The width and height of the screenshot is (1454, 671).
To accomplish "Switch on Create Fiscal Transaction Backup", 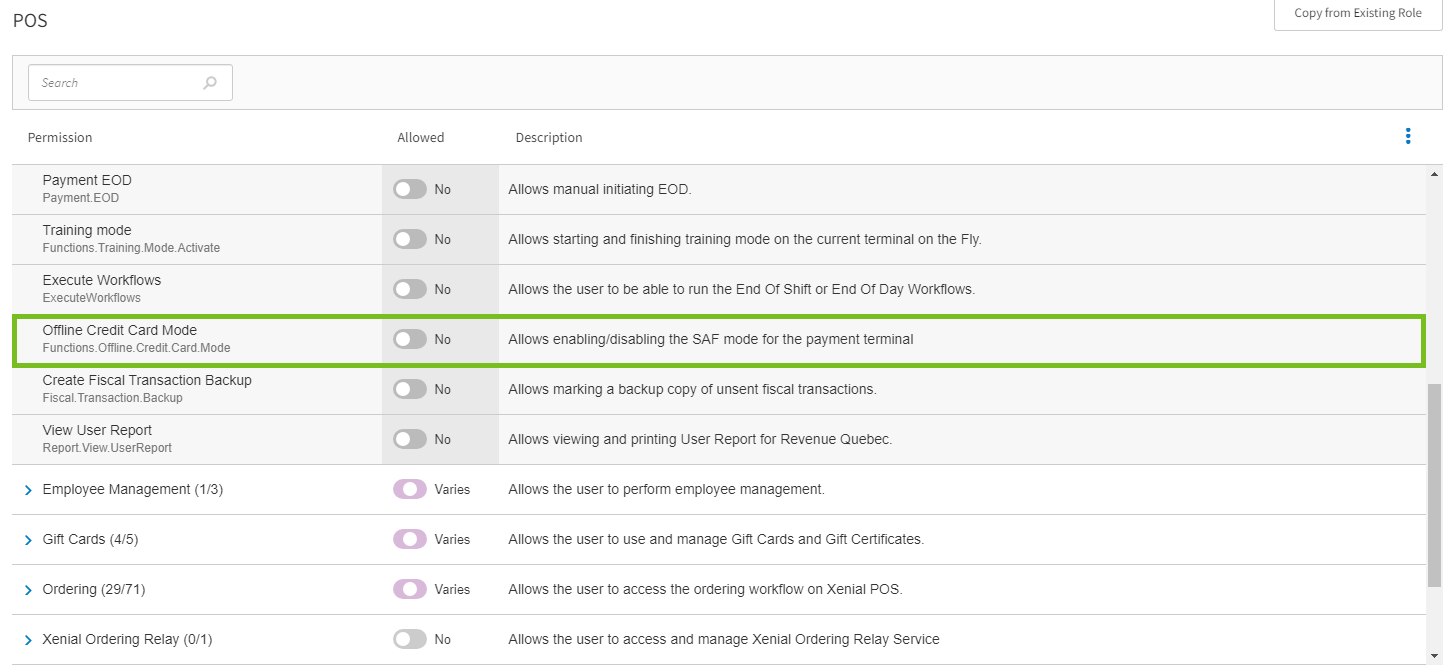I will tap(409, 389).
